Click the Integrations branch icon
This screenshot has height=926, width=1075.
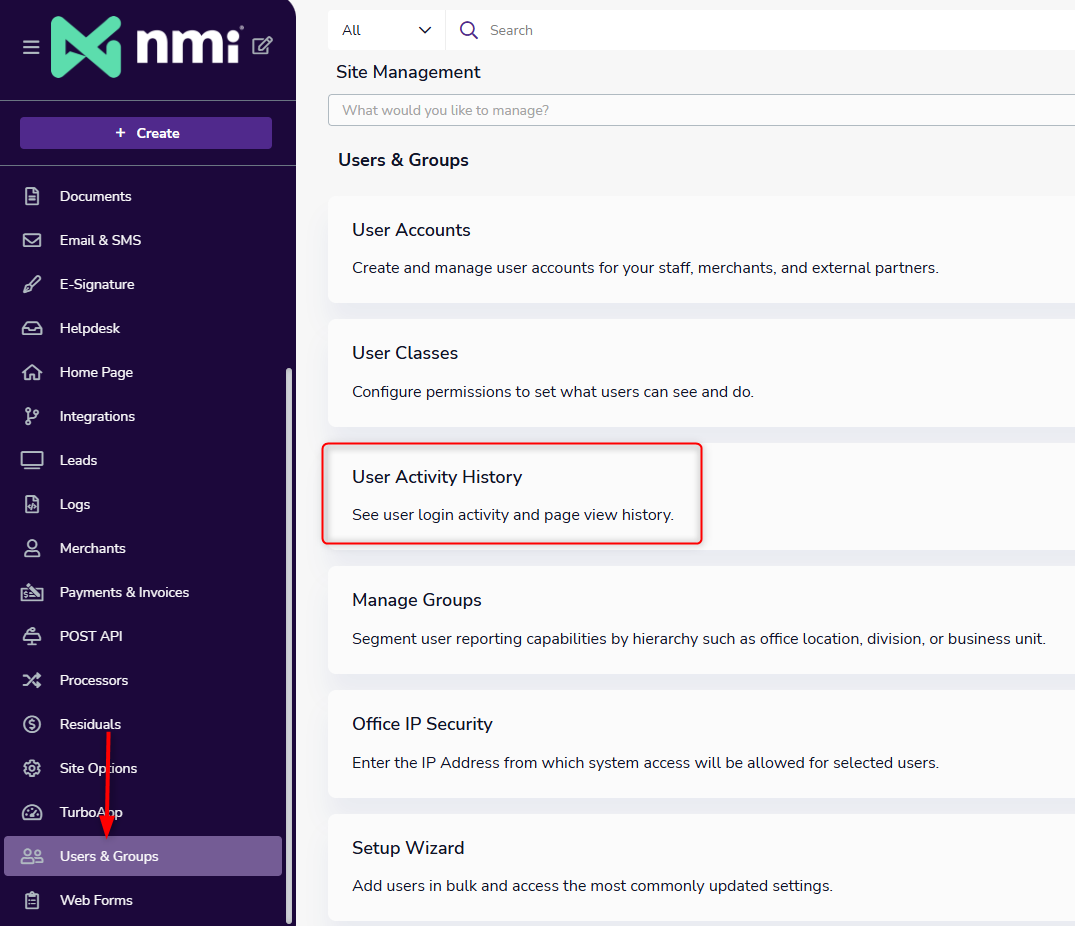coord(32,416)
